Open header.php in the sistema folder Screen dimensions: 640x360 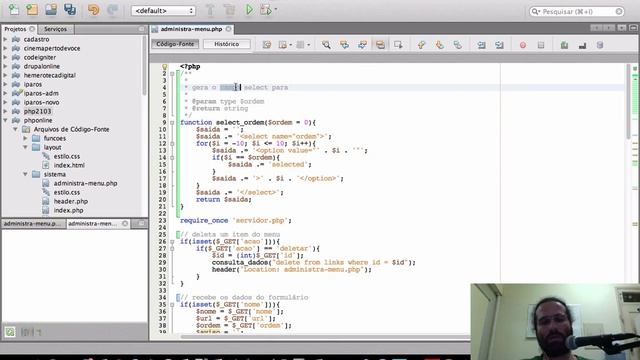pyautogui.click(x=71, y=201)
